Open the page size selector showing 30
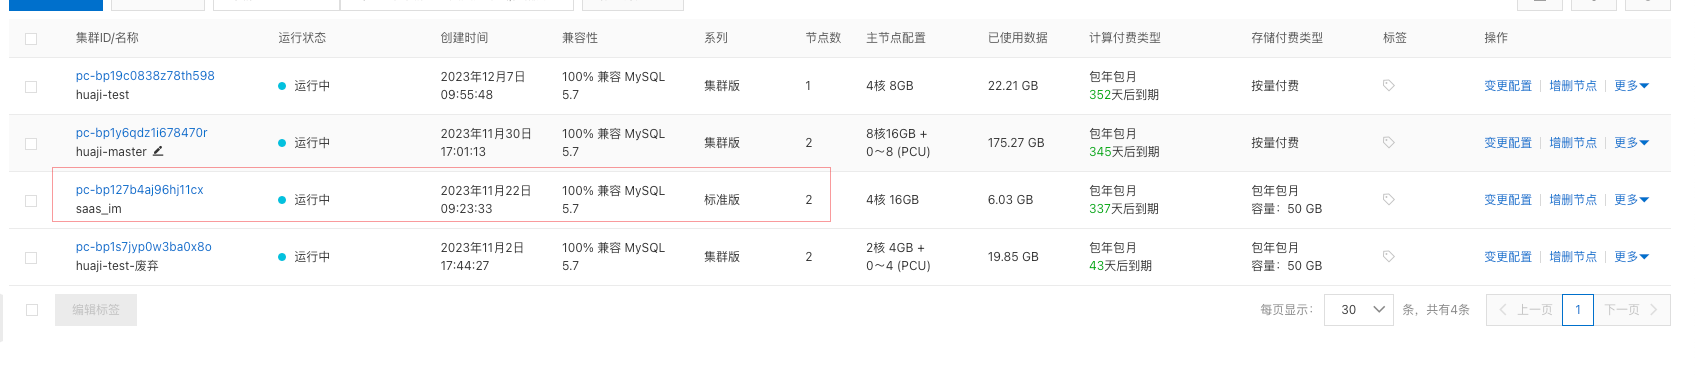 coord(1358,310)
